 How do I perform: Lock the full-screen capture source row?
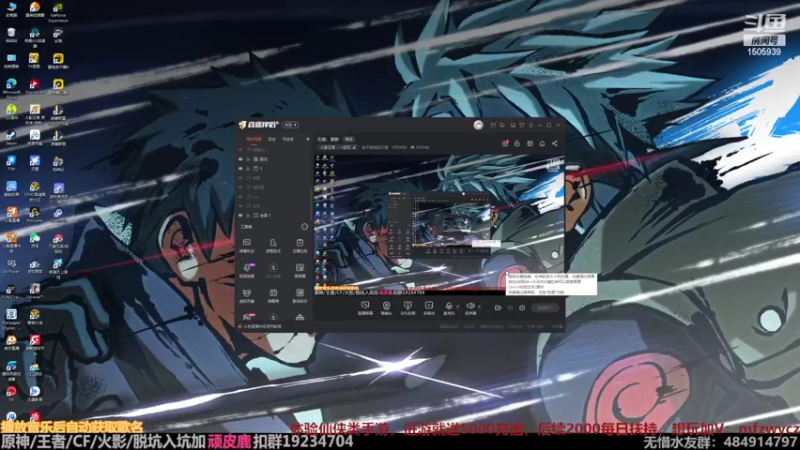click(x=248, y=215)
